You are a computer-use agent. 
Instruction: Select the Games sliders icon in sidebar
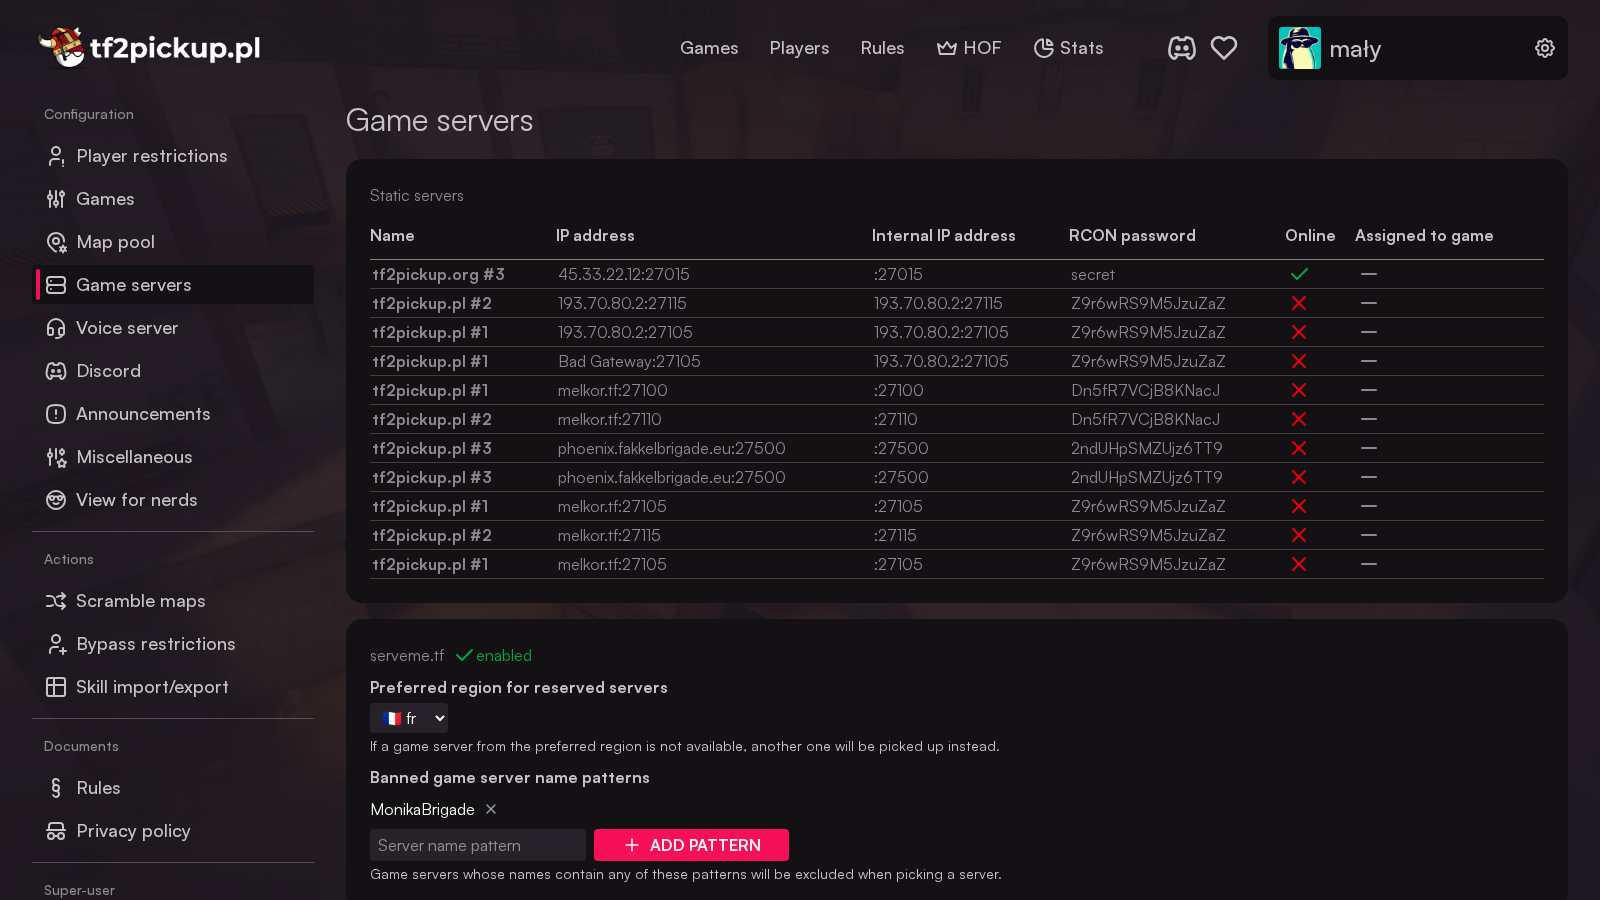coord(56,199)
